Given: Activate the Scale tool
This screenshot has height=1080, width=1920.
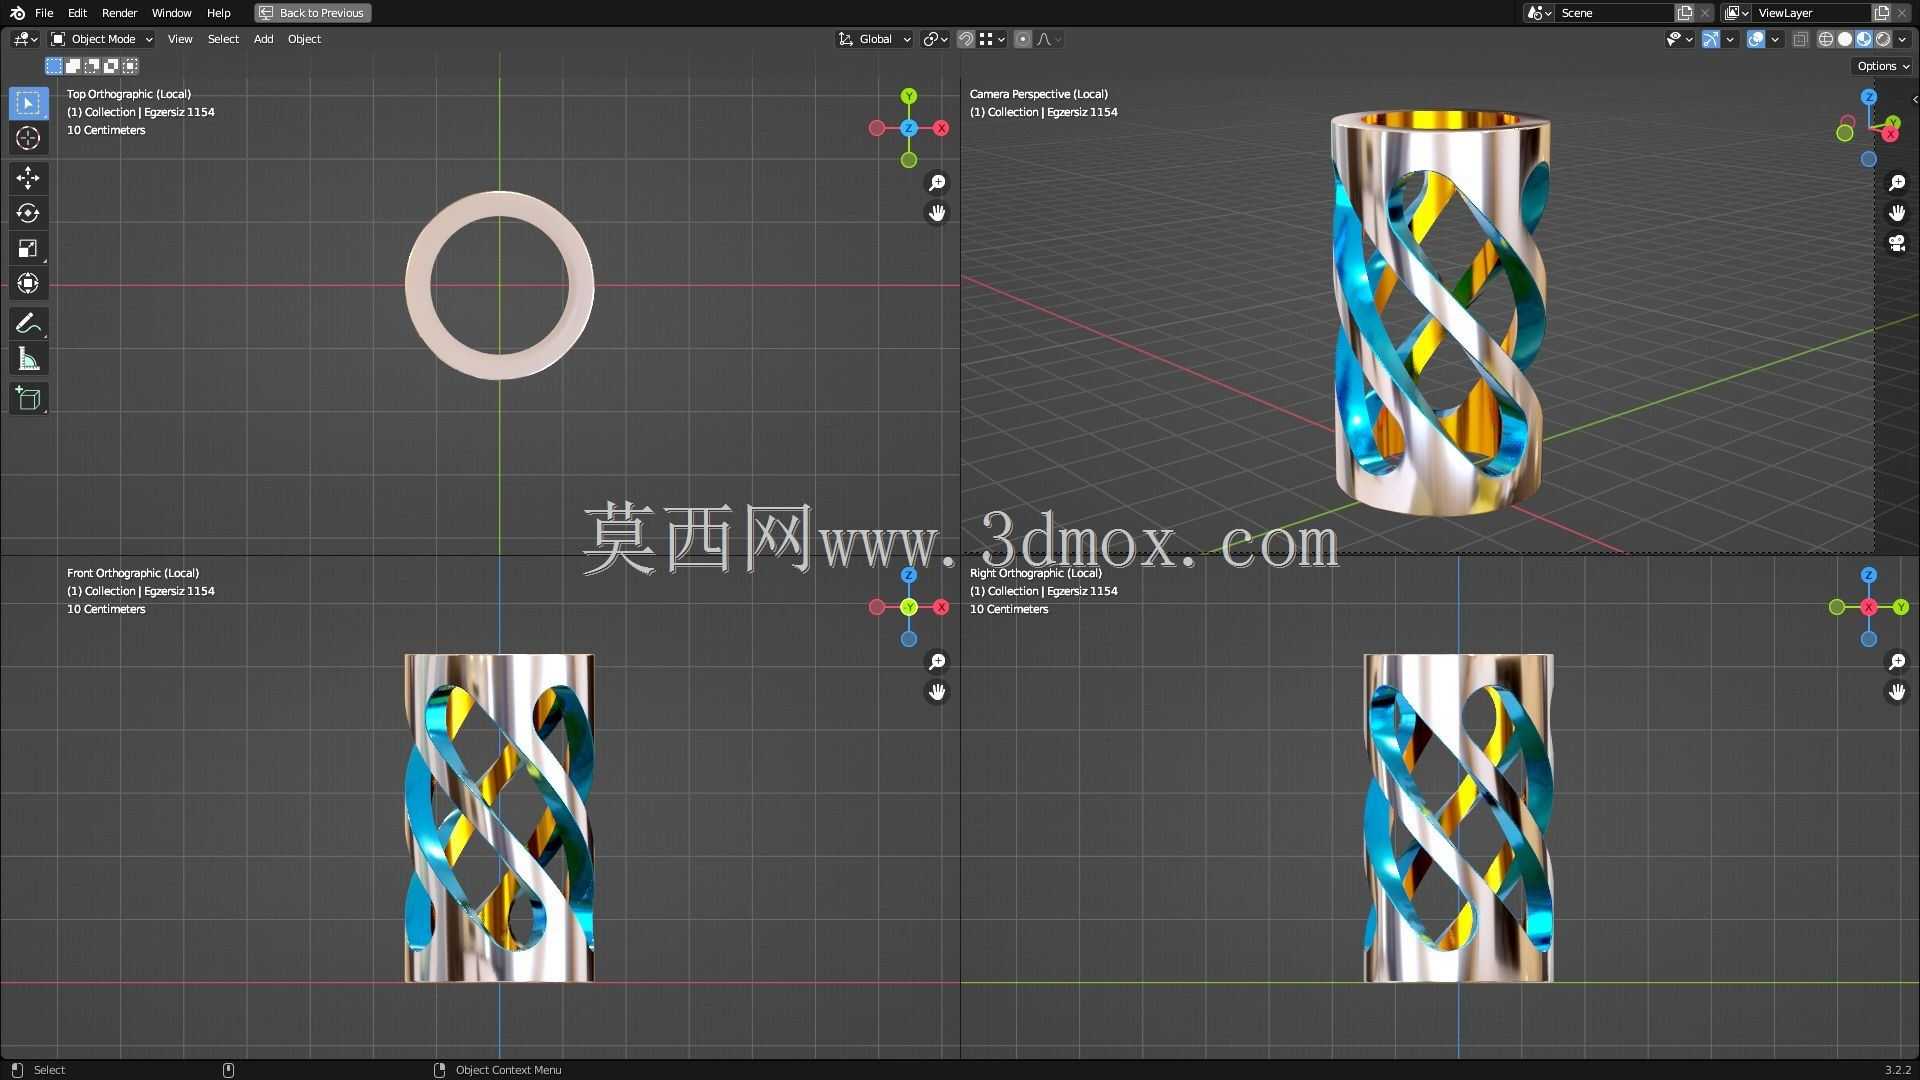Looking at the screenshot, I should tap(28, 248).
